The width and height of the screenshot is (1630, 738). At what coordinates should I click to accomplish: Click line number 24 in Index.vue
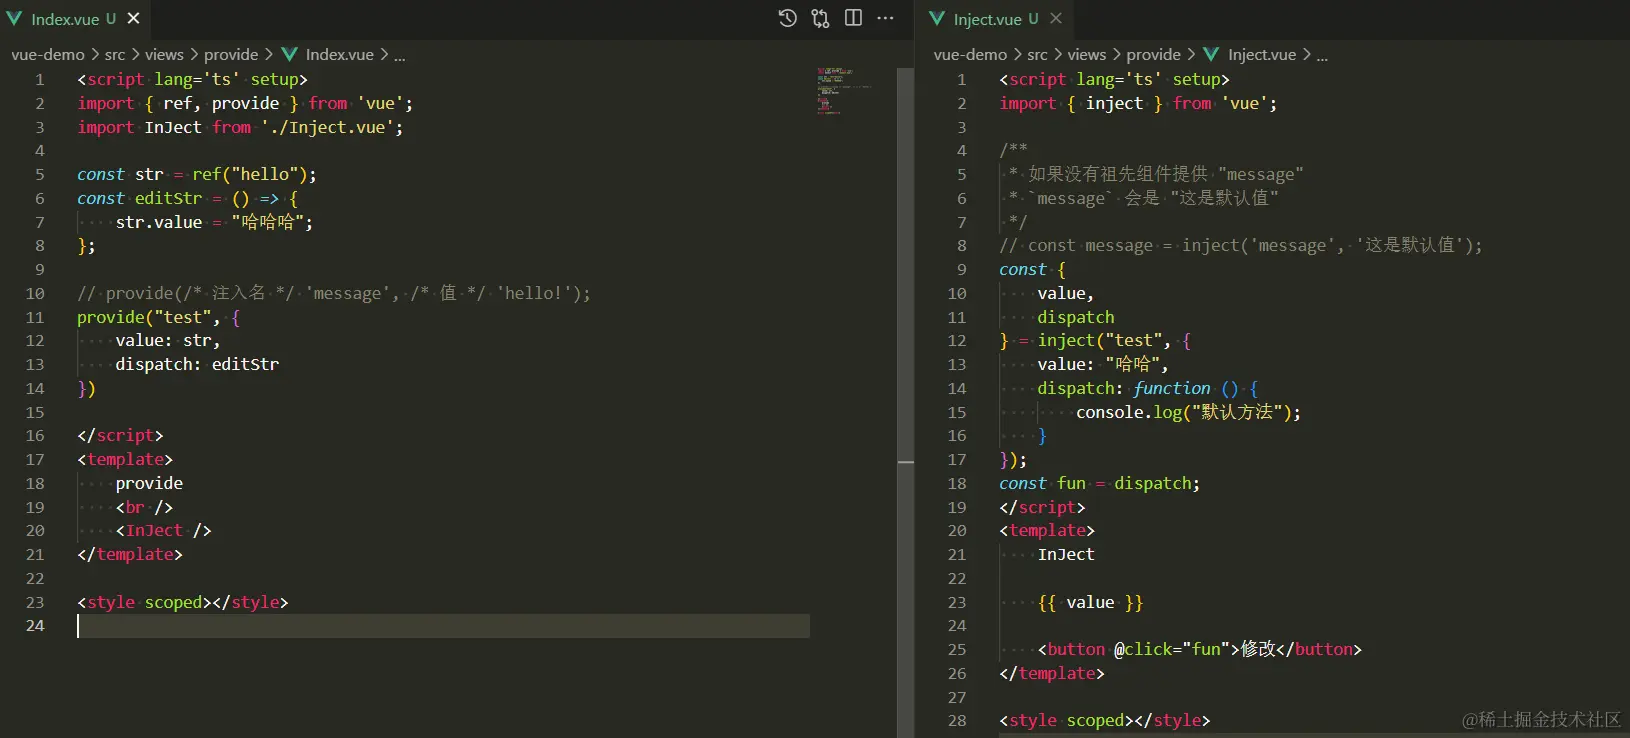coord(35,626)
